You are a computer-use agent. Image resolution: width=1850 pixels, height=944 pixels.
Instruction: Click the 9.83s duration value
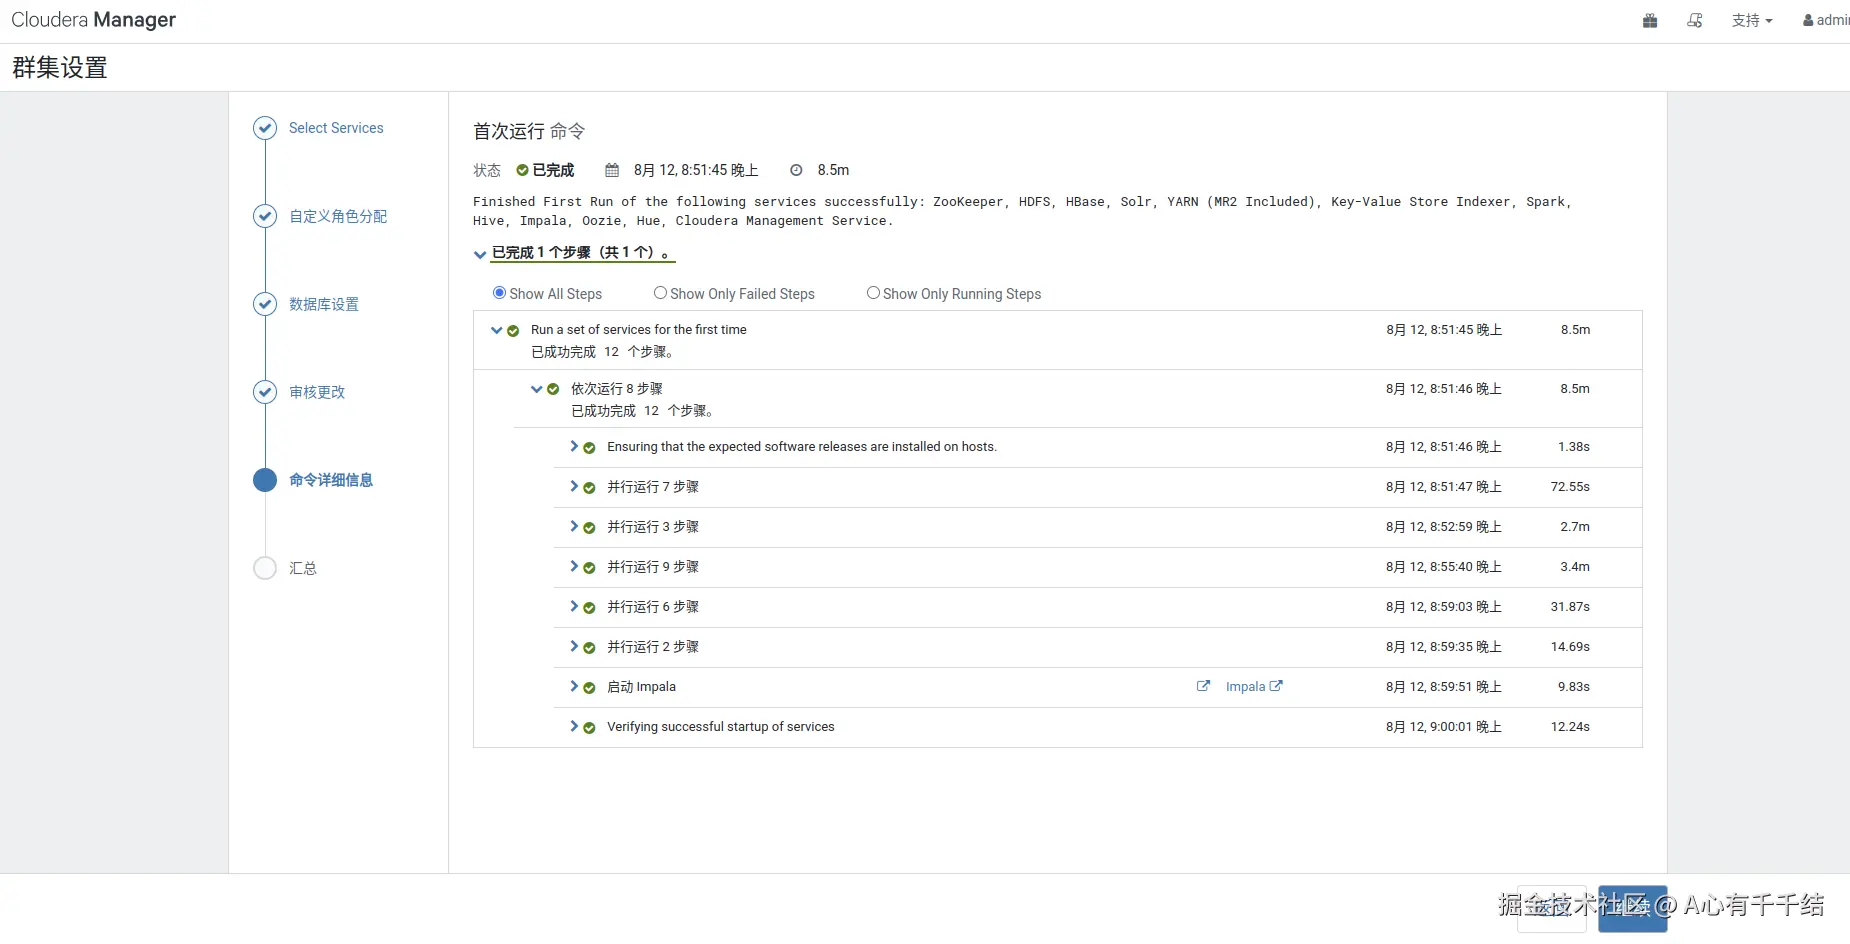coord(1574,687)
